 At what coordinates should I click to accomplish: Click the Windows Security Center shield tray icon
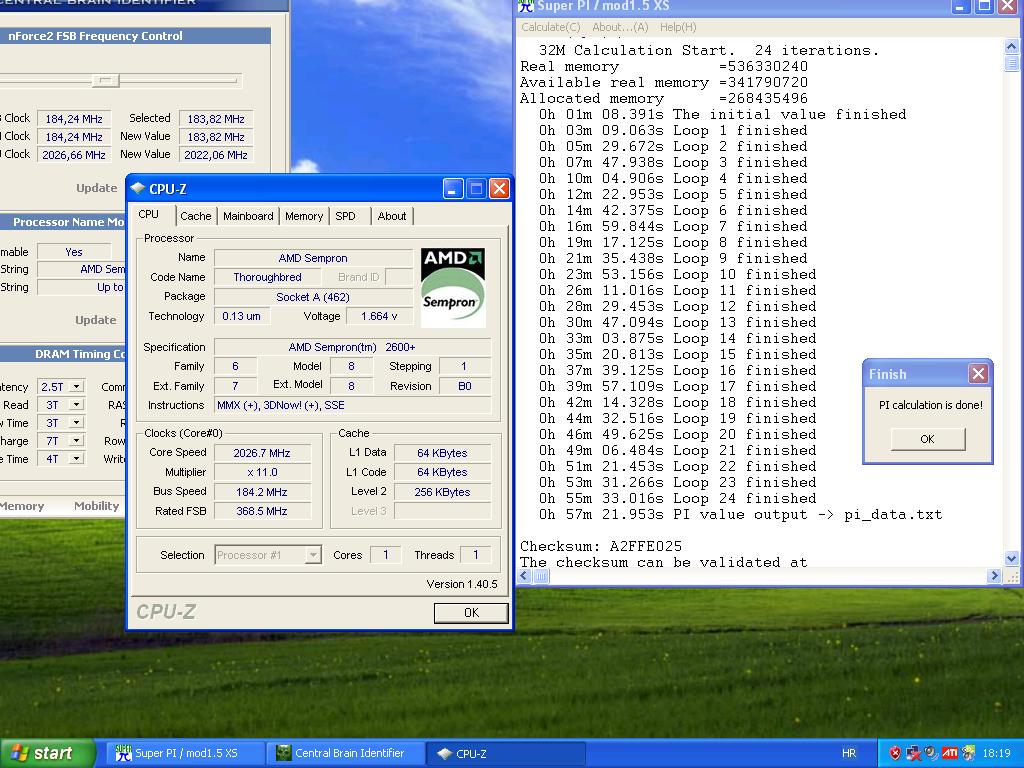click(895, 753)
